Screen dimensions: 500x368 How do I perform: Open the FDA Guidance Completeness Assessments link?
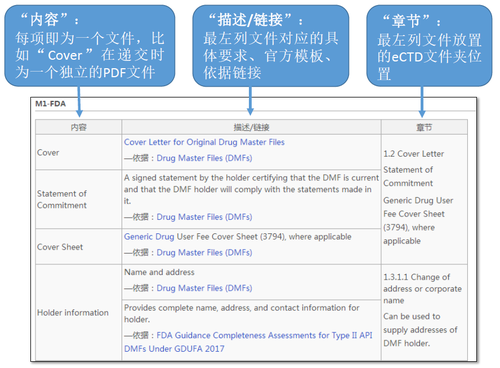coord(248,342)
